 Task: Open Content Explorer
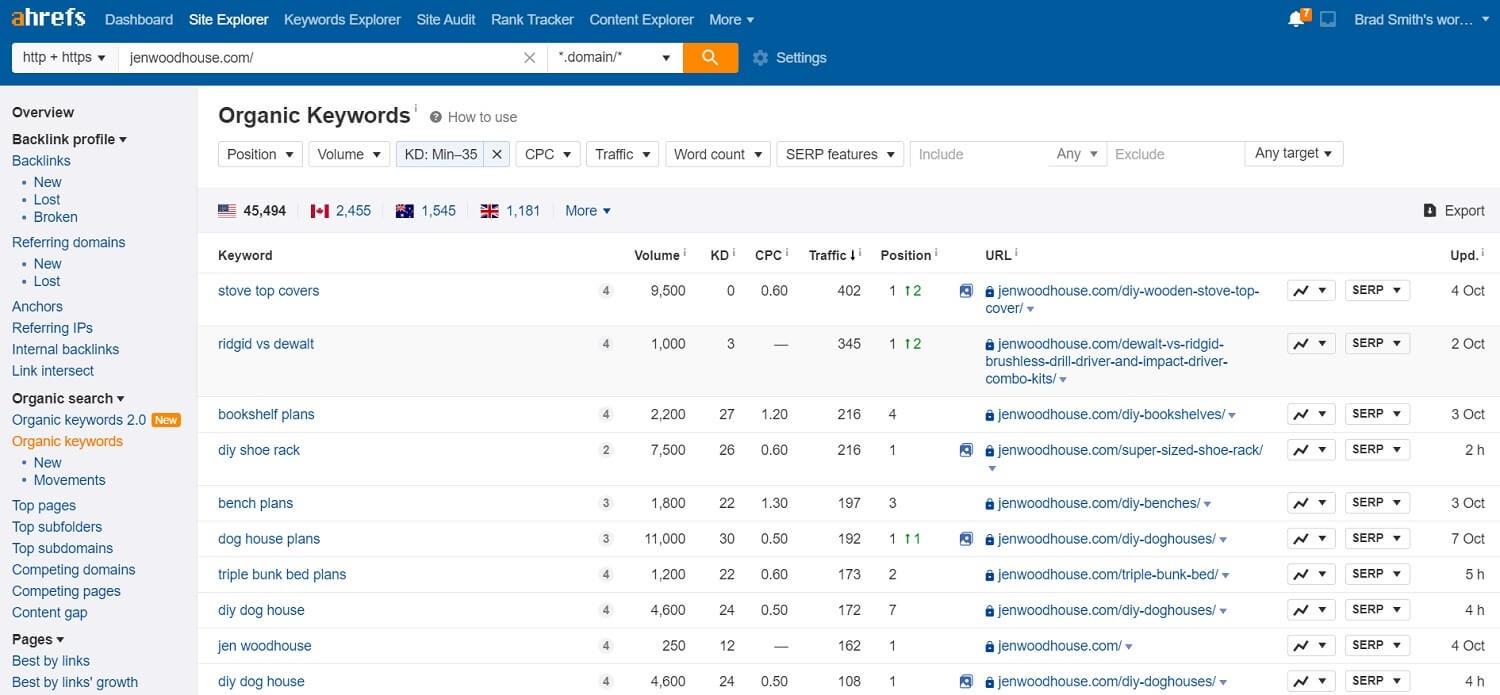[642, 19]
